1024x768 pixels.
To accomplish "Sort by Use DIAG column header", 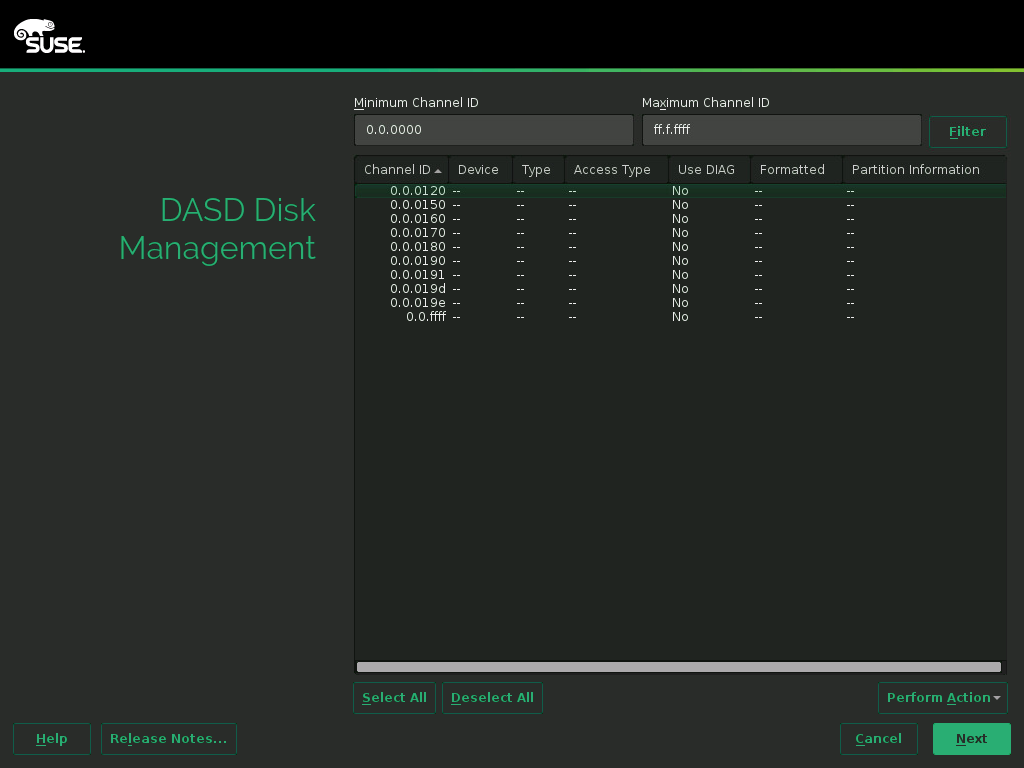I will (707, 170).
